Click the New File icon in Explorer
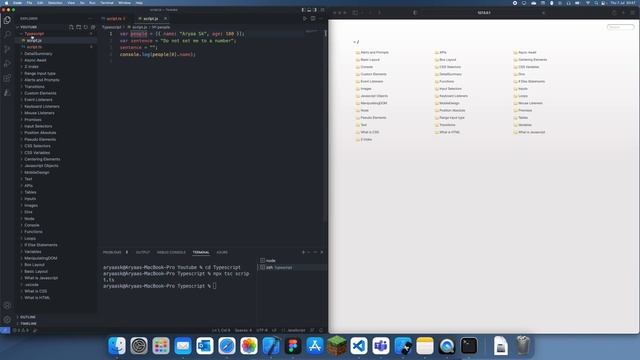Screen dimensions: 640x360 pyautogui.click(x=71, y=27)
